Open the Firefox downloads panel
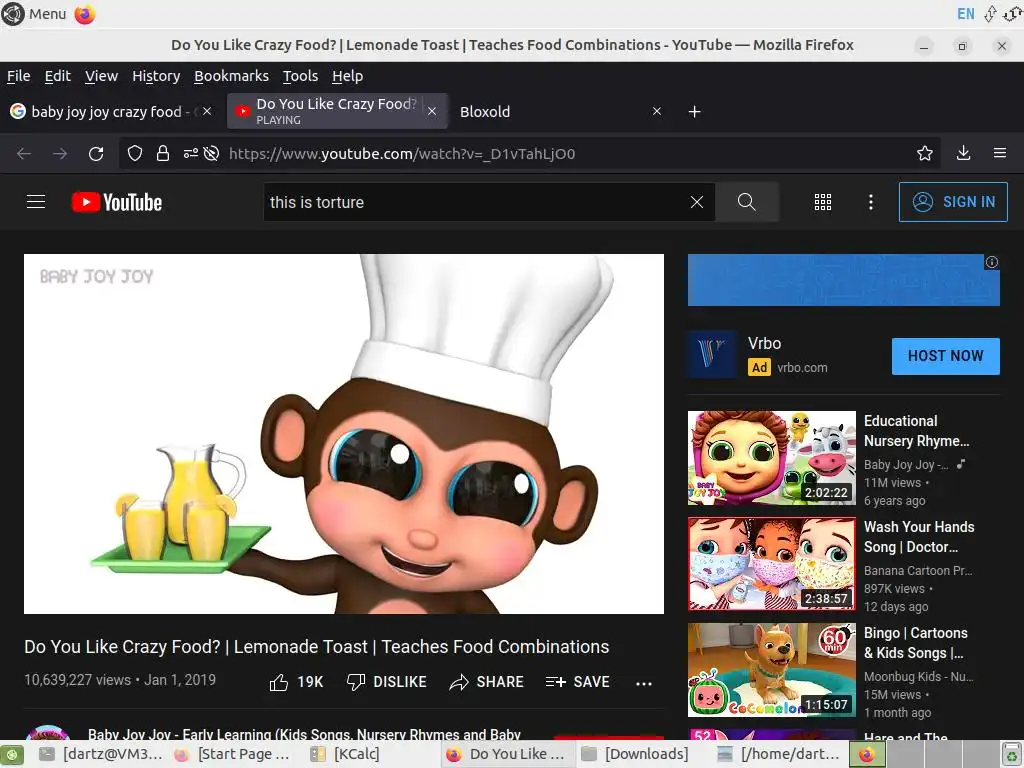Screen dimensions: 1024x768 pos(963,153)
